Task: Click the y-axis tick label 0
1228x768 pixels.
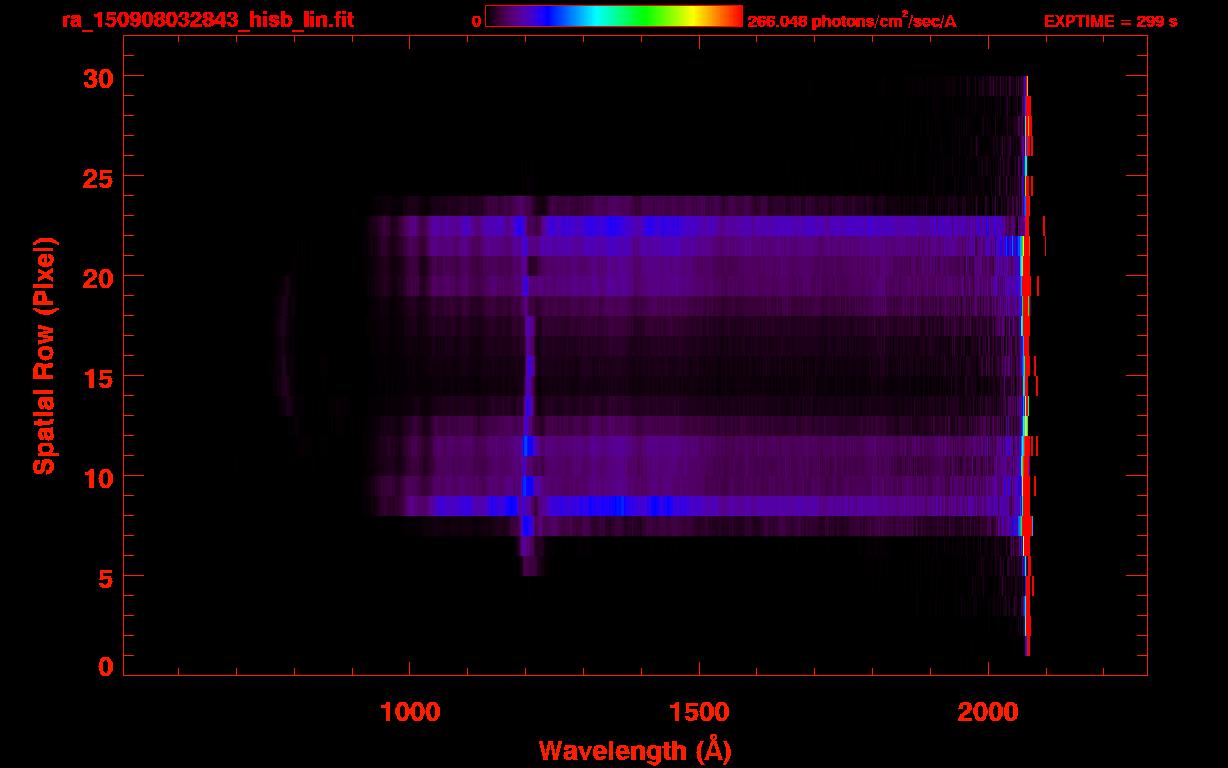Action: tap(105, 667)
